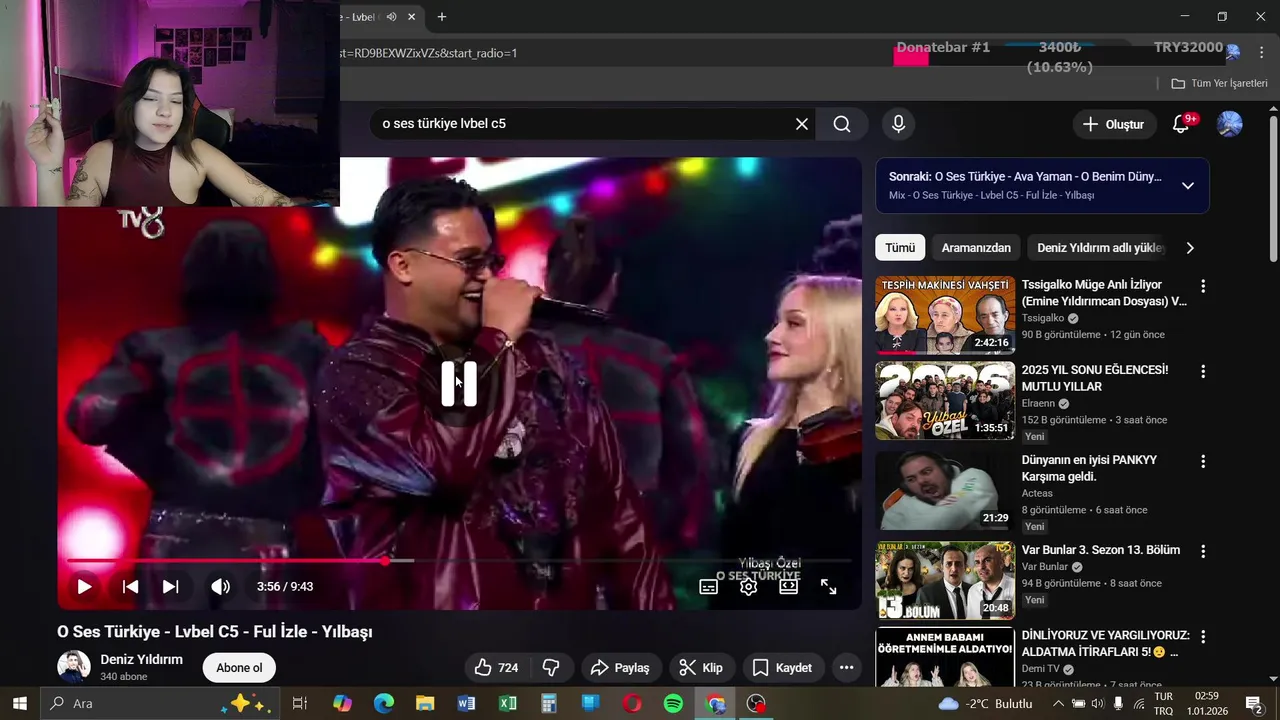
Task: Open options for the Var Bunlar 3. Sezon video
Action: click(x=1203, y=551)
